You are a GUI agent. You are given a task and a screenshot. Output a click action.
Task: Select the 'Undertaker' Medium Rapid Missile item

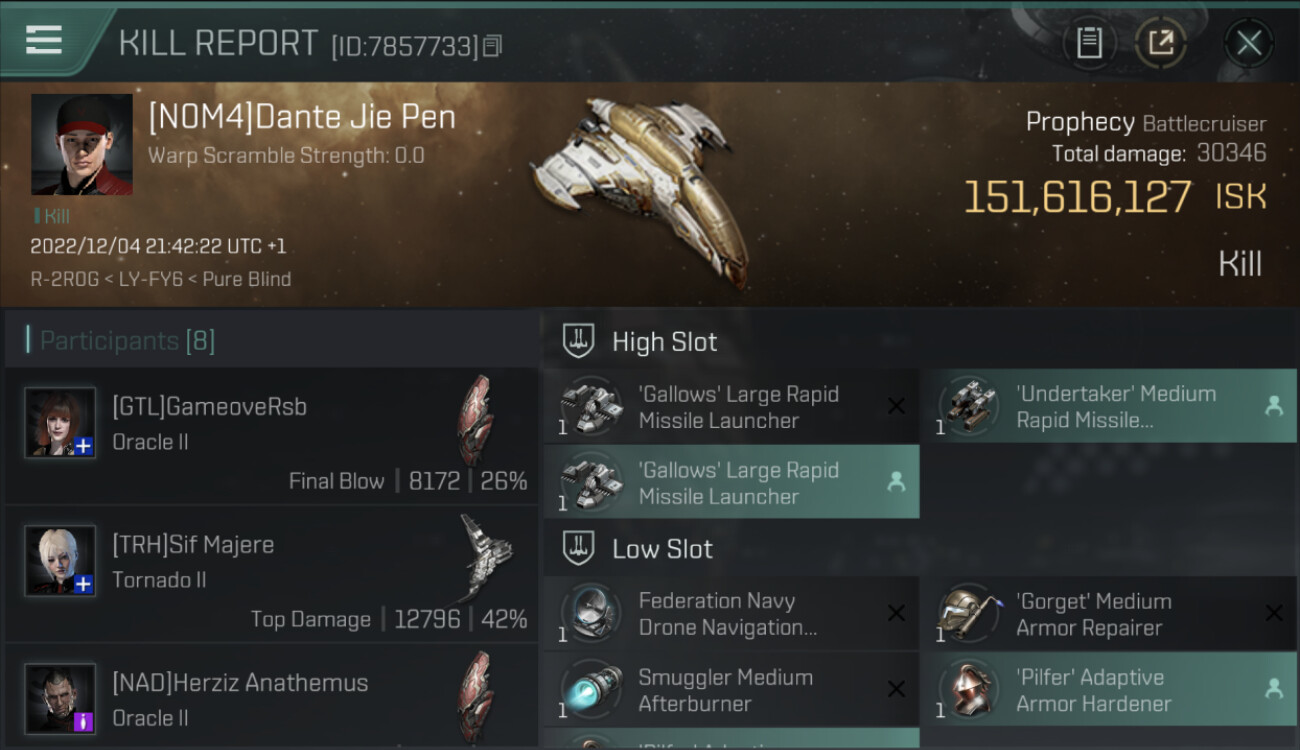click(1108, 406)
